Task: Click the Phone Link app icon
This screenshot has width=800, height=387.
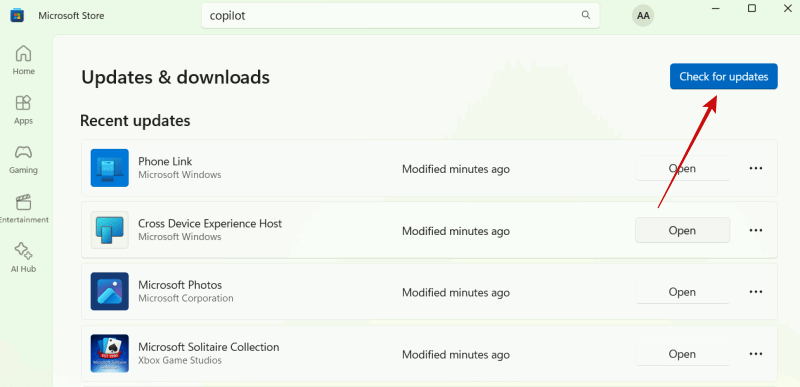Action: pyautogui.click(x=110, y=168)
